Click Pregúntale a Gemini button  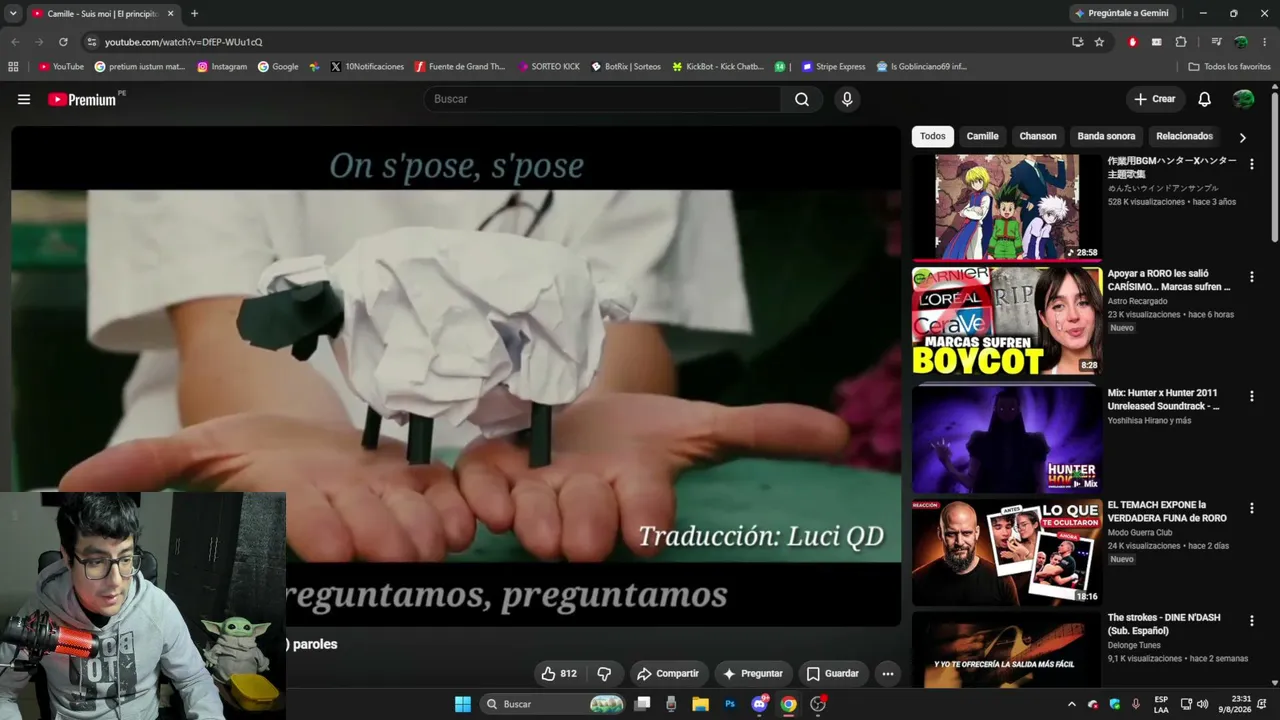click(1121, 14)
